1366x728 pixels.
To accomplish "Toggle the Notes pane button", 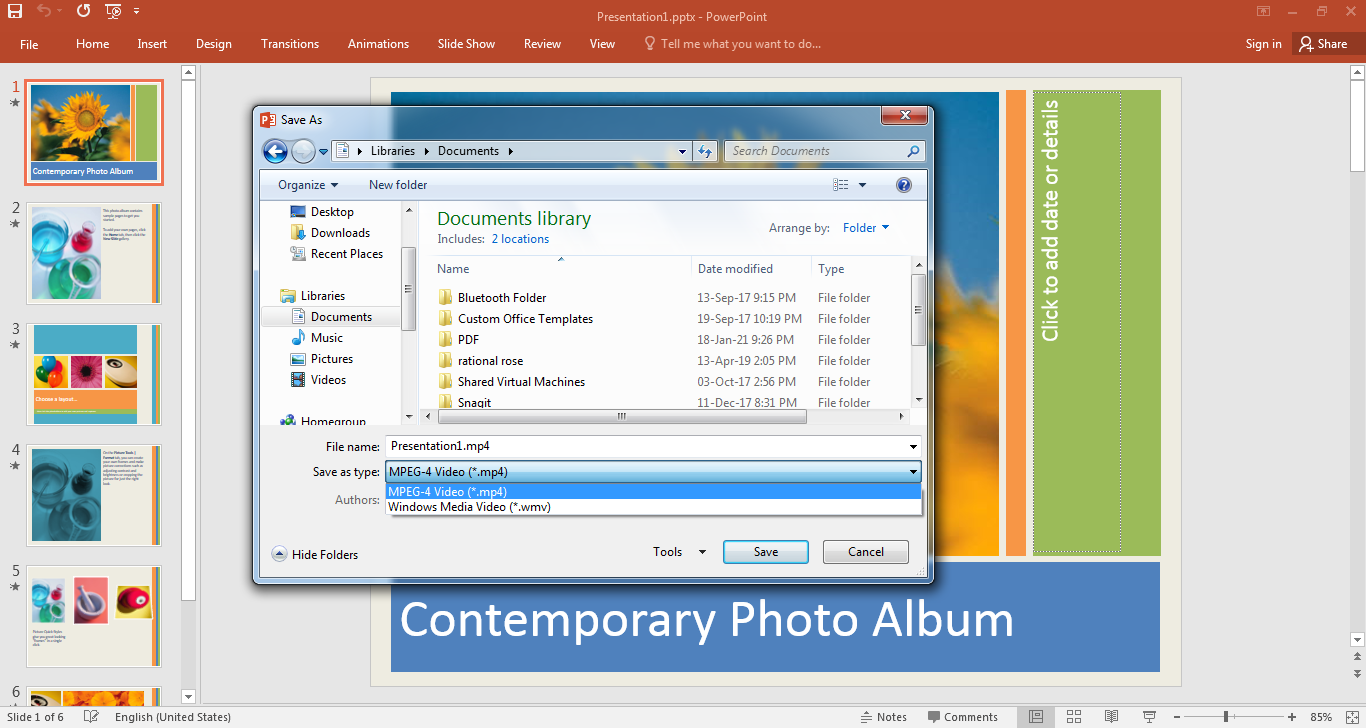I will (x=884, y=717).
